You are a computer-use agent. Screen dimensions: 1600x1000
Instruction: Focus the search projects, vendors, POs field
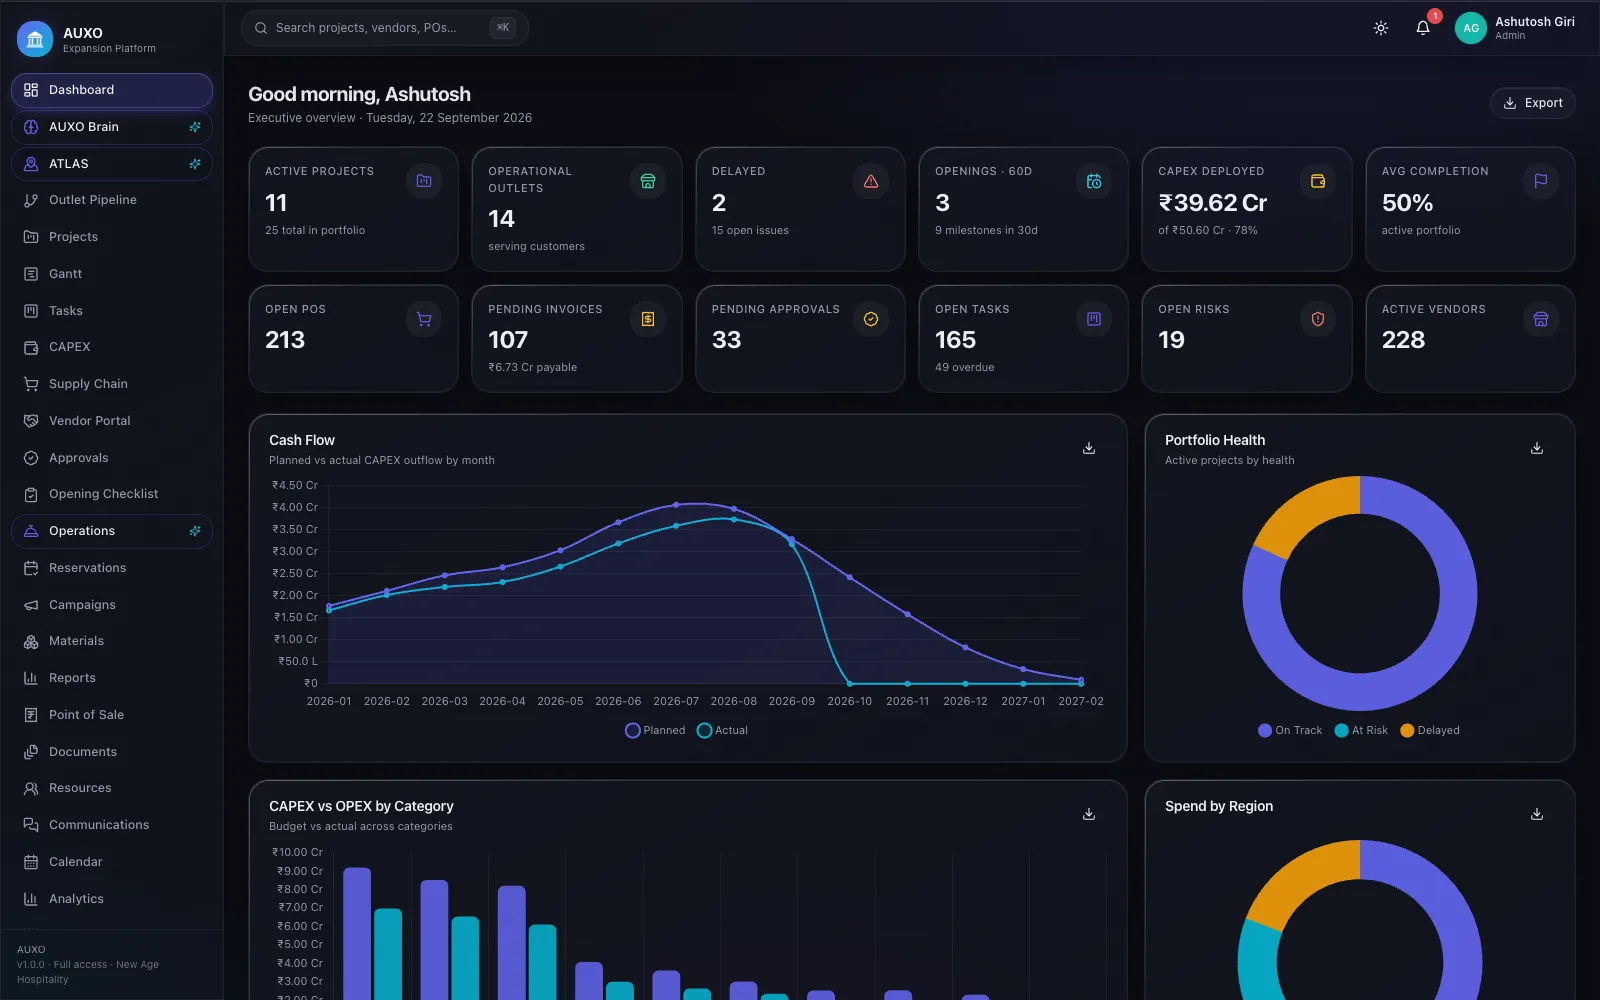(385, 28)
